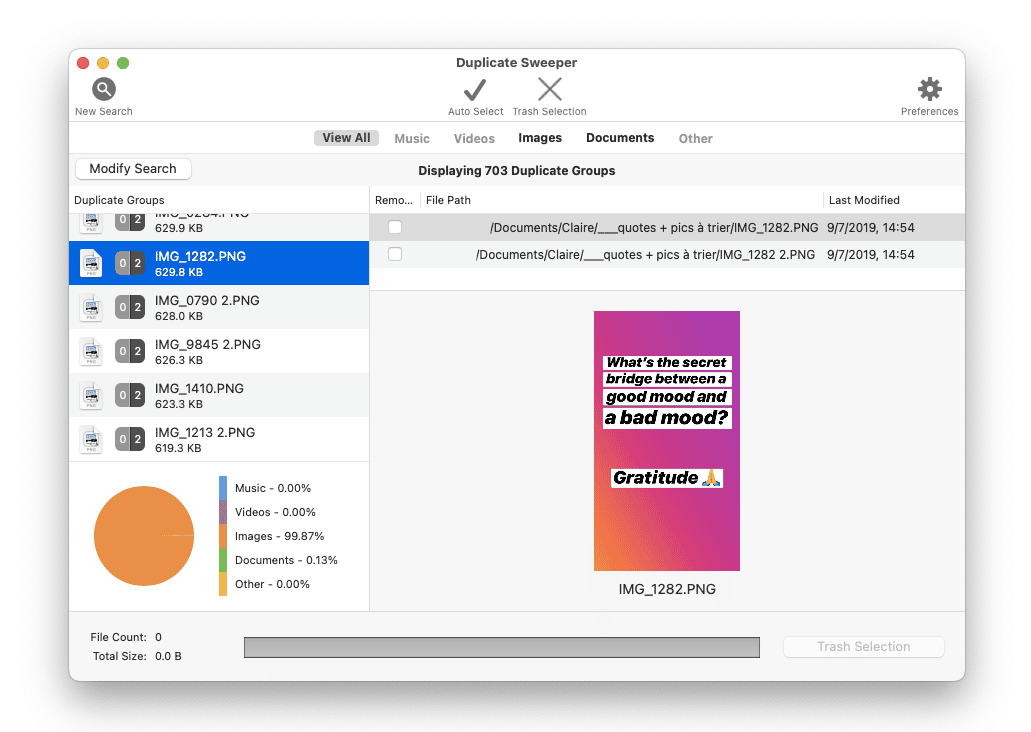Click the orange Images legend color swatch
This screenshot has height=732, width=1031.
pos(223,536)
